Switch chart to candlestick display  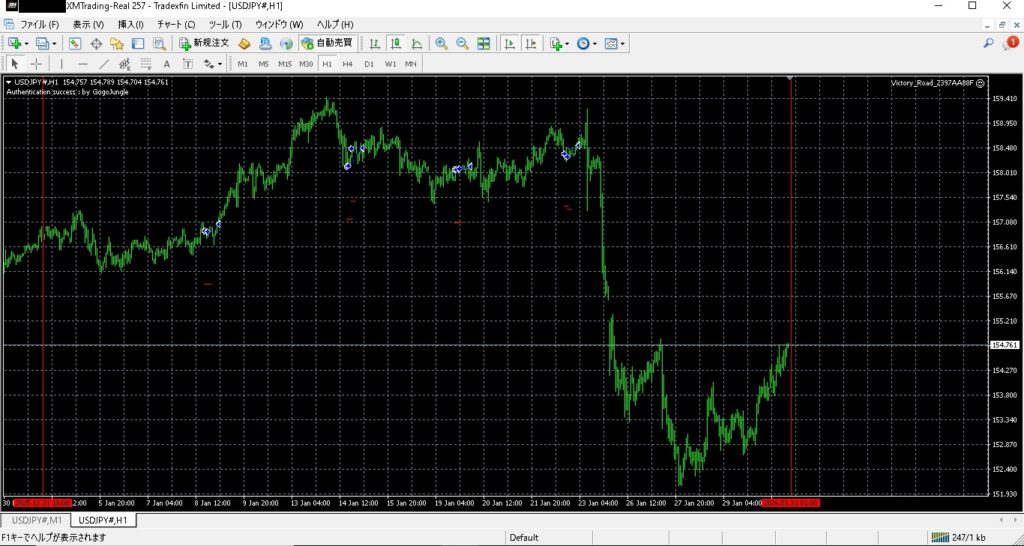pos(396,43)
